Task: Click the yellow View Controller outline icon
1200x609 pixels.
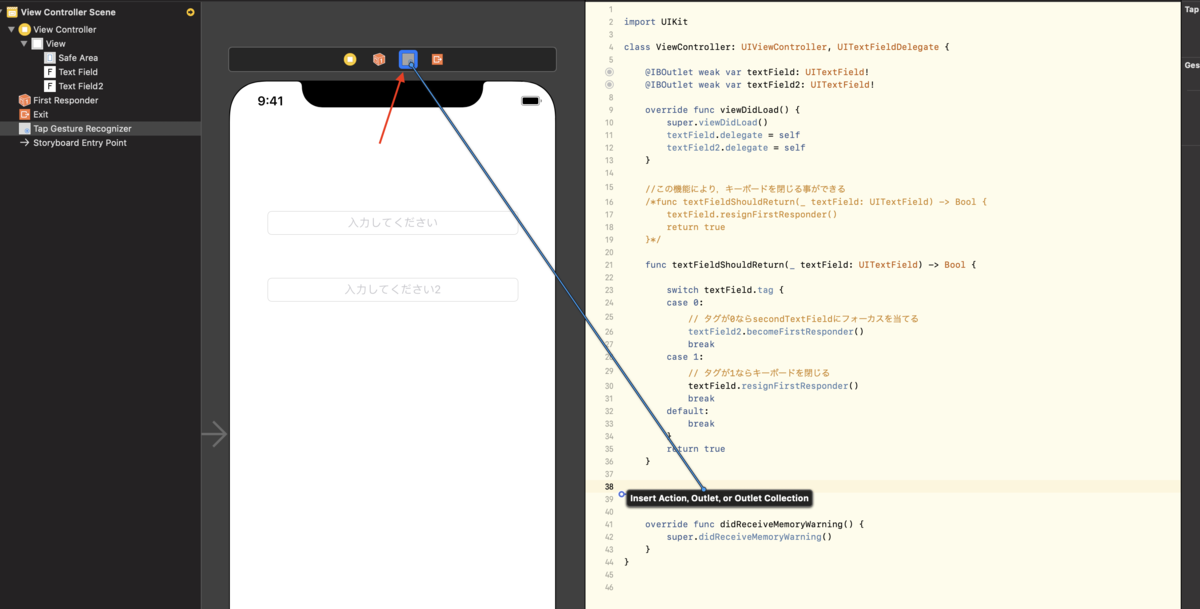Action: click(x=25, y=30)
